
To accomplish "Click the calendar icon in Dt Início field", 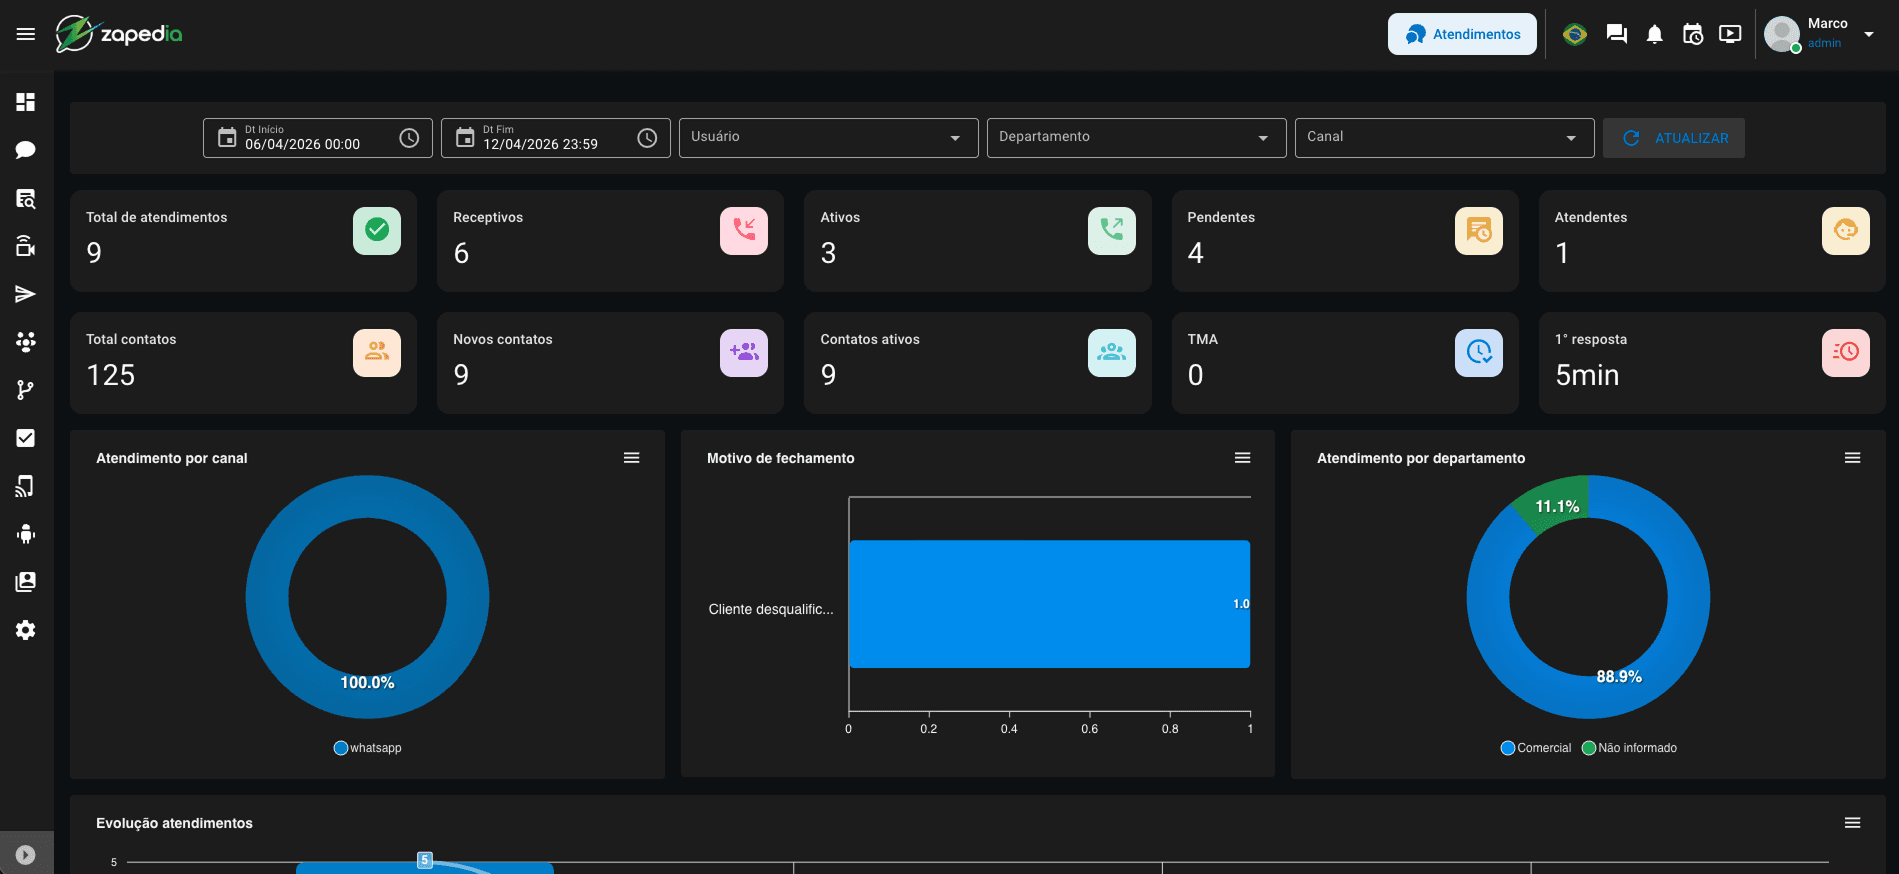I will [227, 138].
